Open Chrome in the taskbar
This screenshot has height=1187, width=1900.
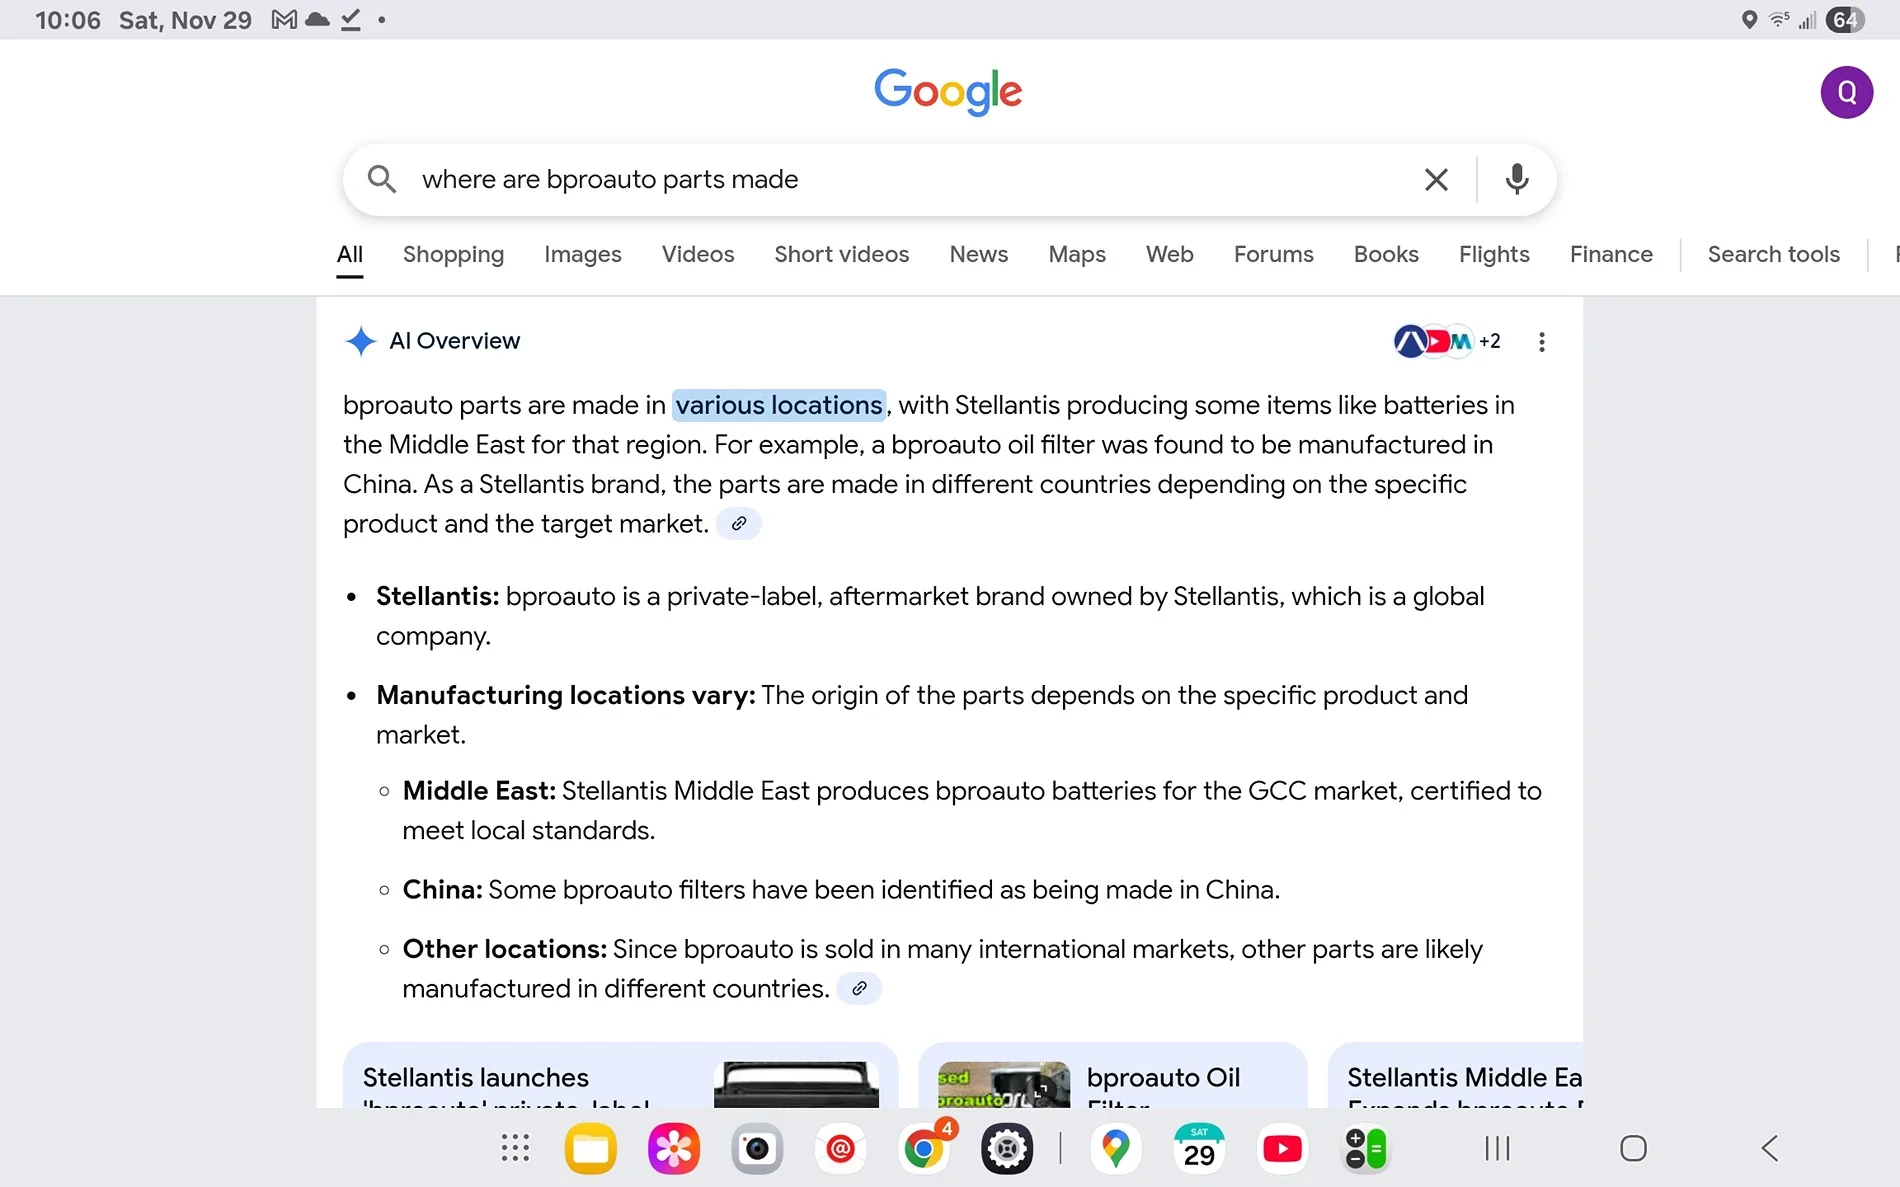(924, 1148)
